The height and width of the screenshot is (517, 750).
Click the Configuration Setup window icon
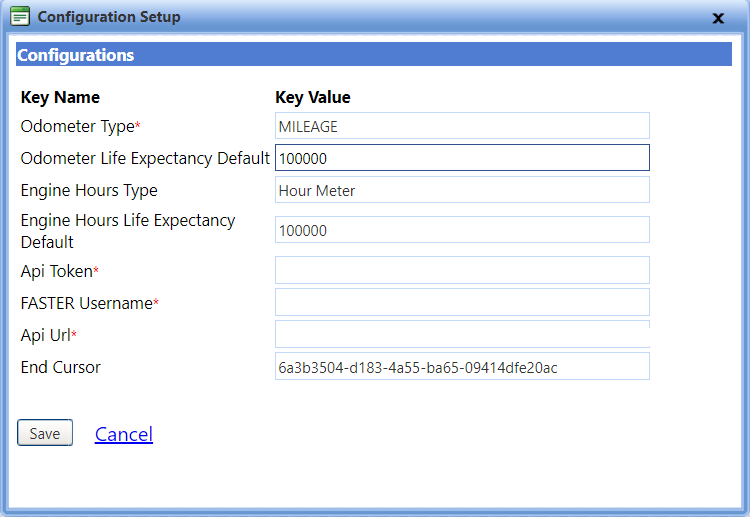[x=20, y=16]
